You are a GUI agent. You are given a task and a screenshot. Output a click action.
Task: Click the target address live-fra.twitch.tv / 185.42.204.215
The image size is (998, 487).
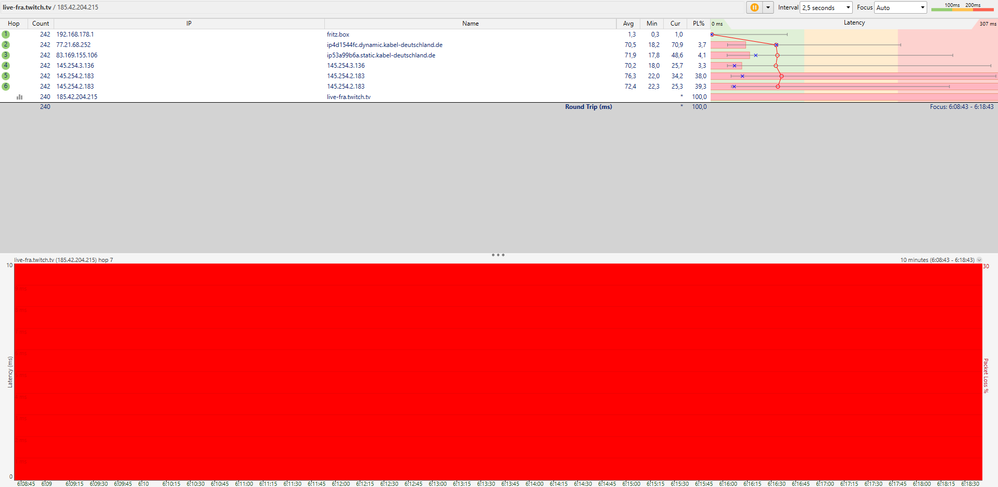[50, 7]
